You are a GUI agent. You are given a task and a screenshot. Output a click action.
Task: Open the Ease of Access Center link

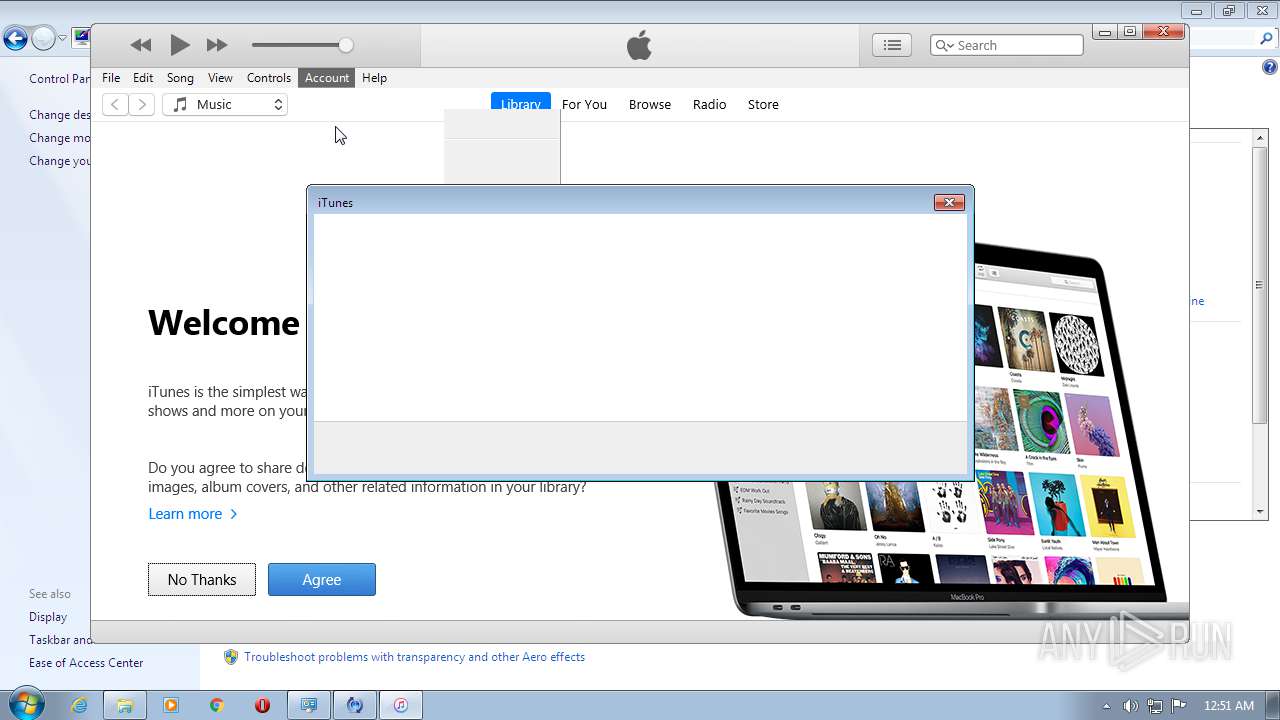click(x=86, y=663)
